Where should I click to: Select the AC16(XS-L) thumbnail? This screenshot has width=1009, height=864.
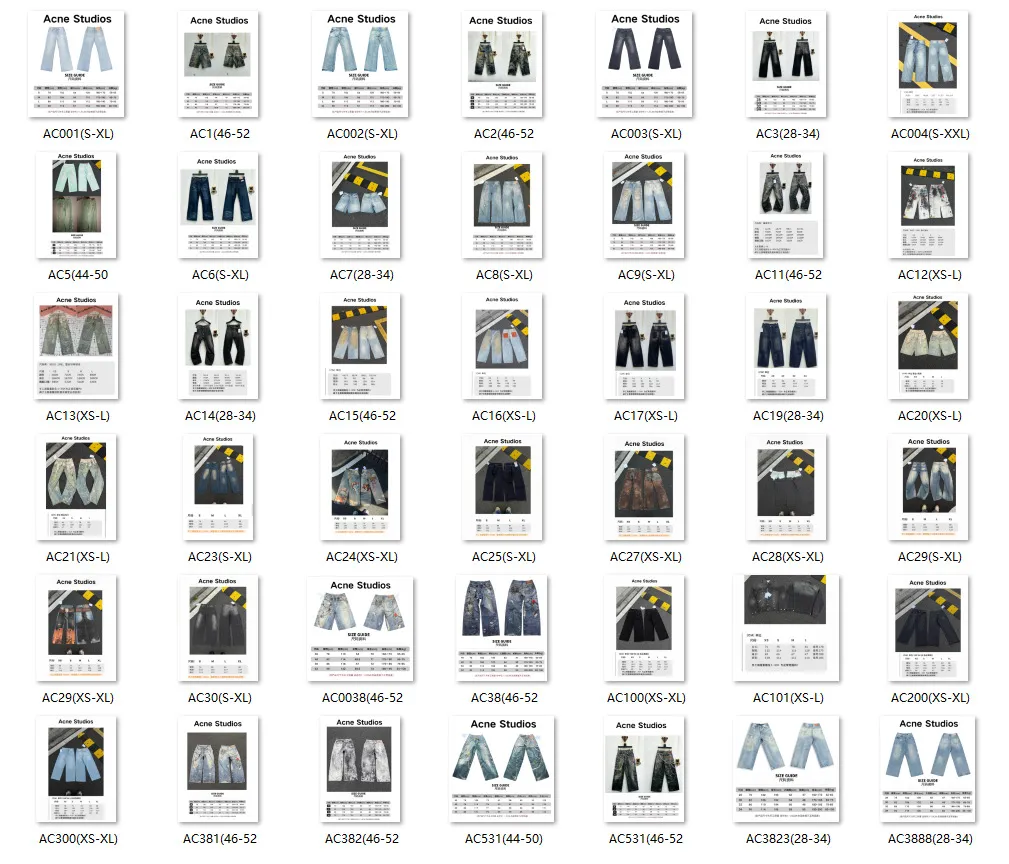(x=502, y=346)
